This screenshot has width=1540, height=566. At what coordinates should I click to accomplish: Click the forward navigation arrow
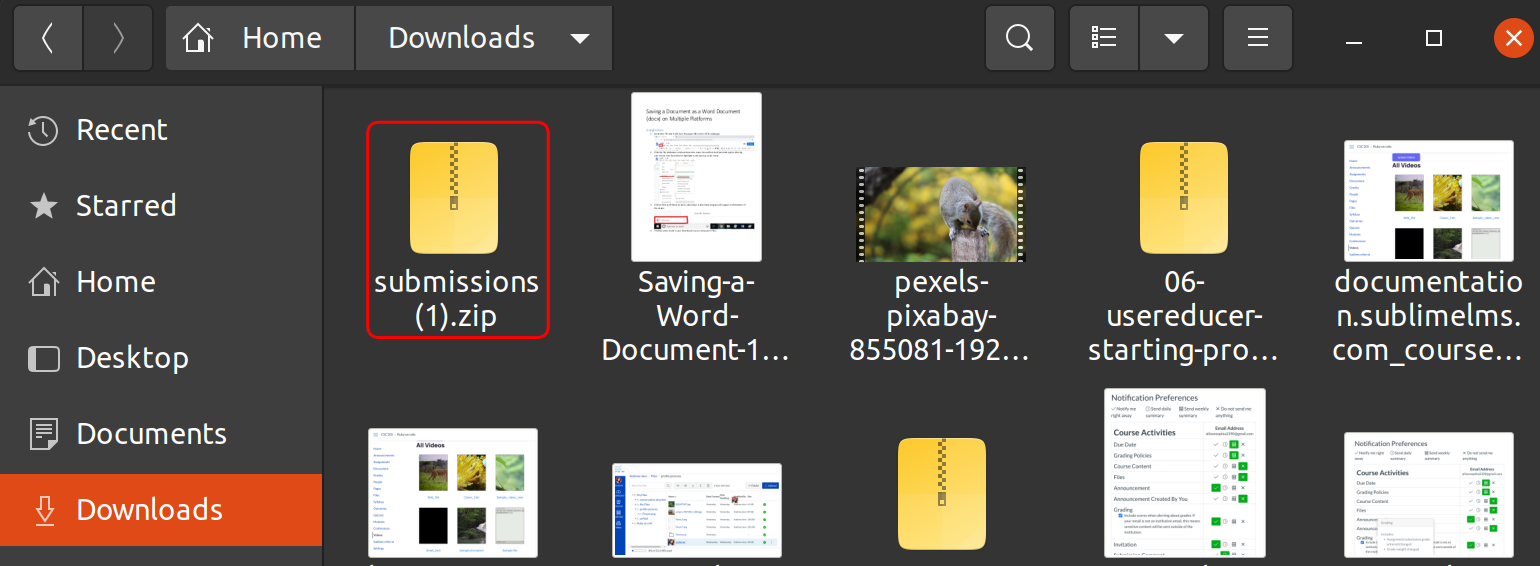point(118,38)
